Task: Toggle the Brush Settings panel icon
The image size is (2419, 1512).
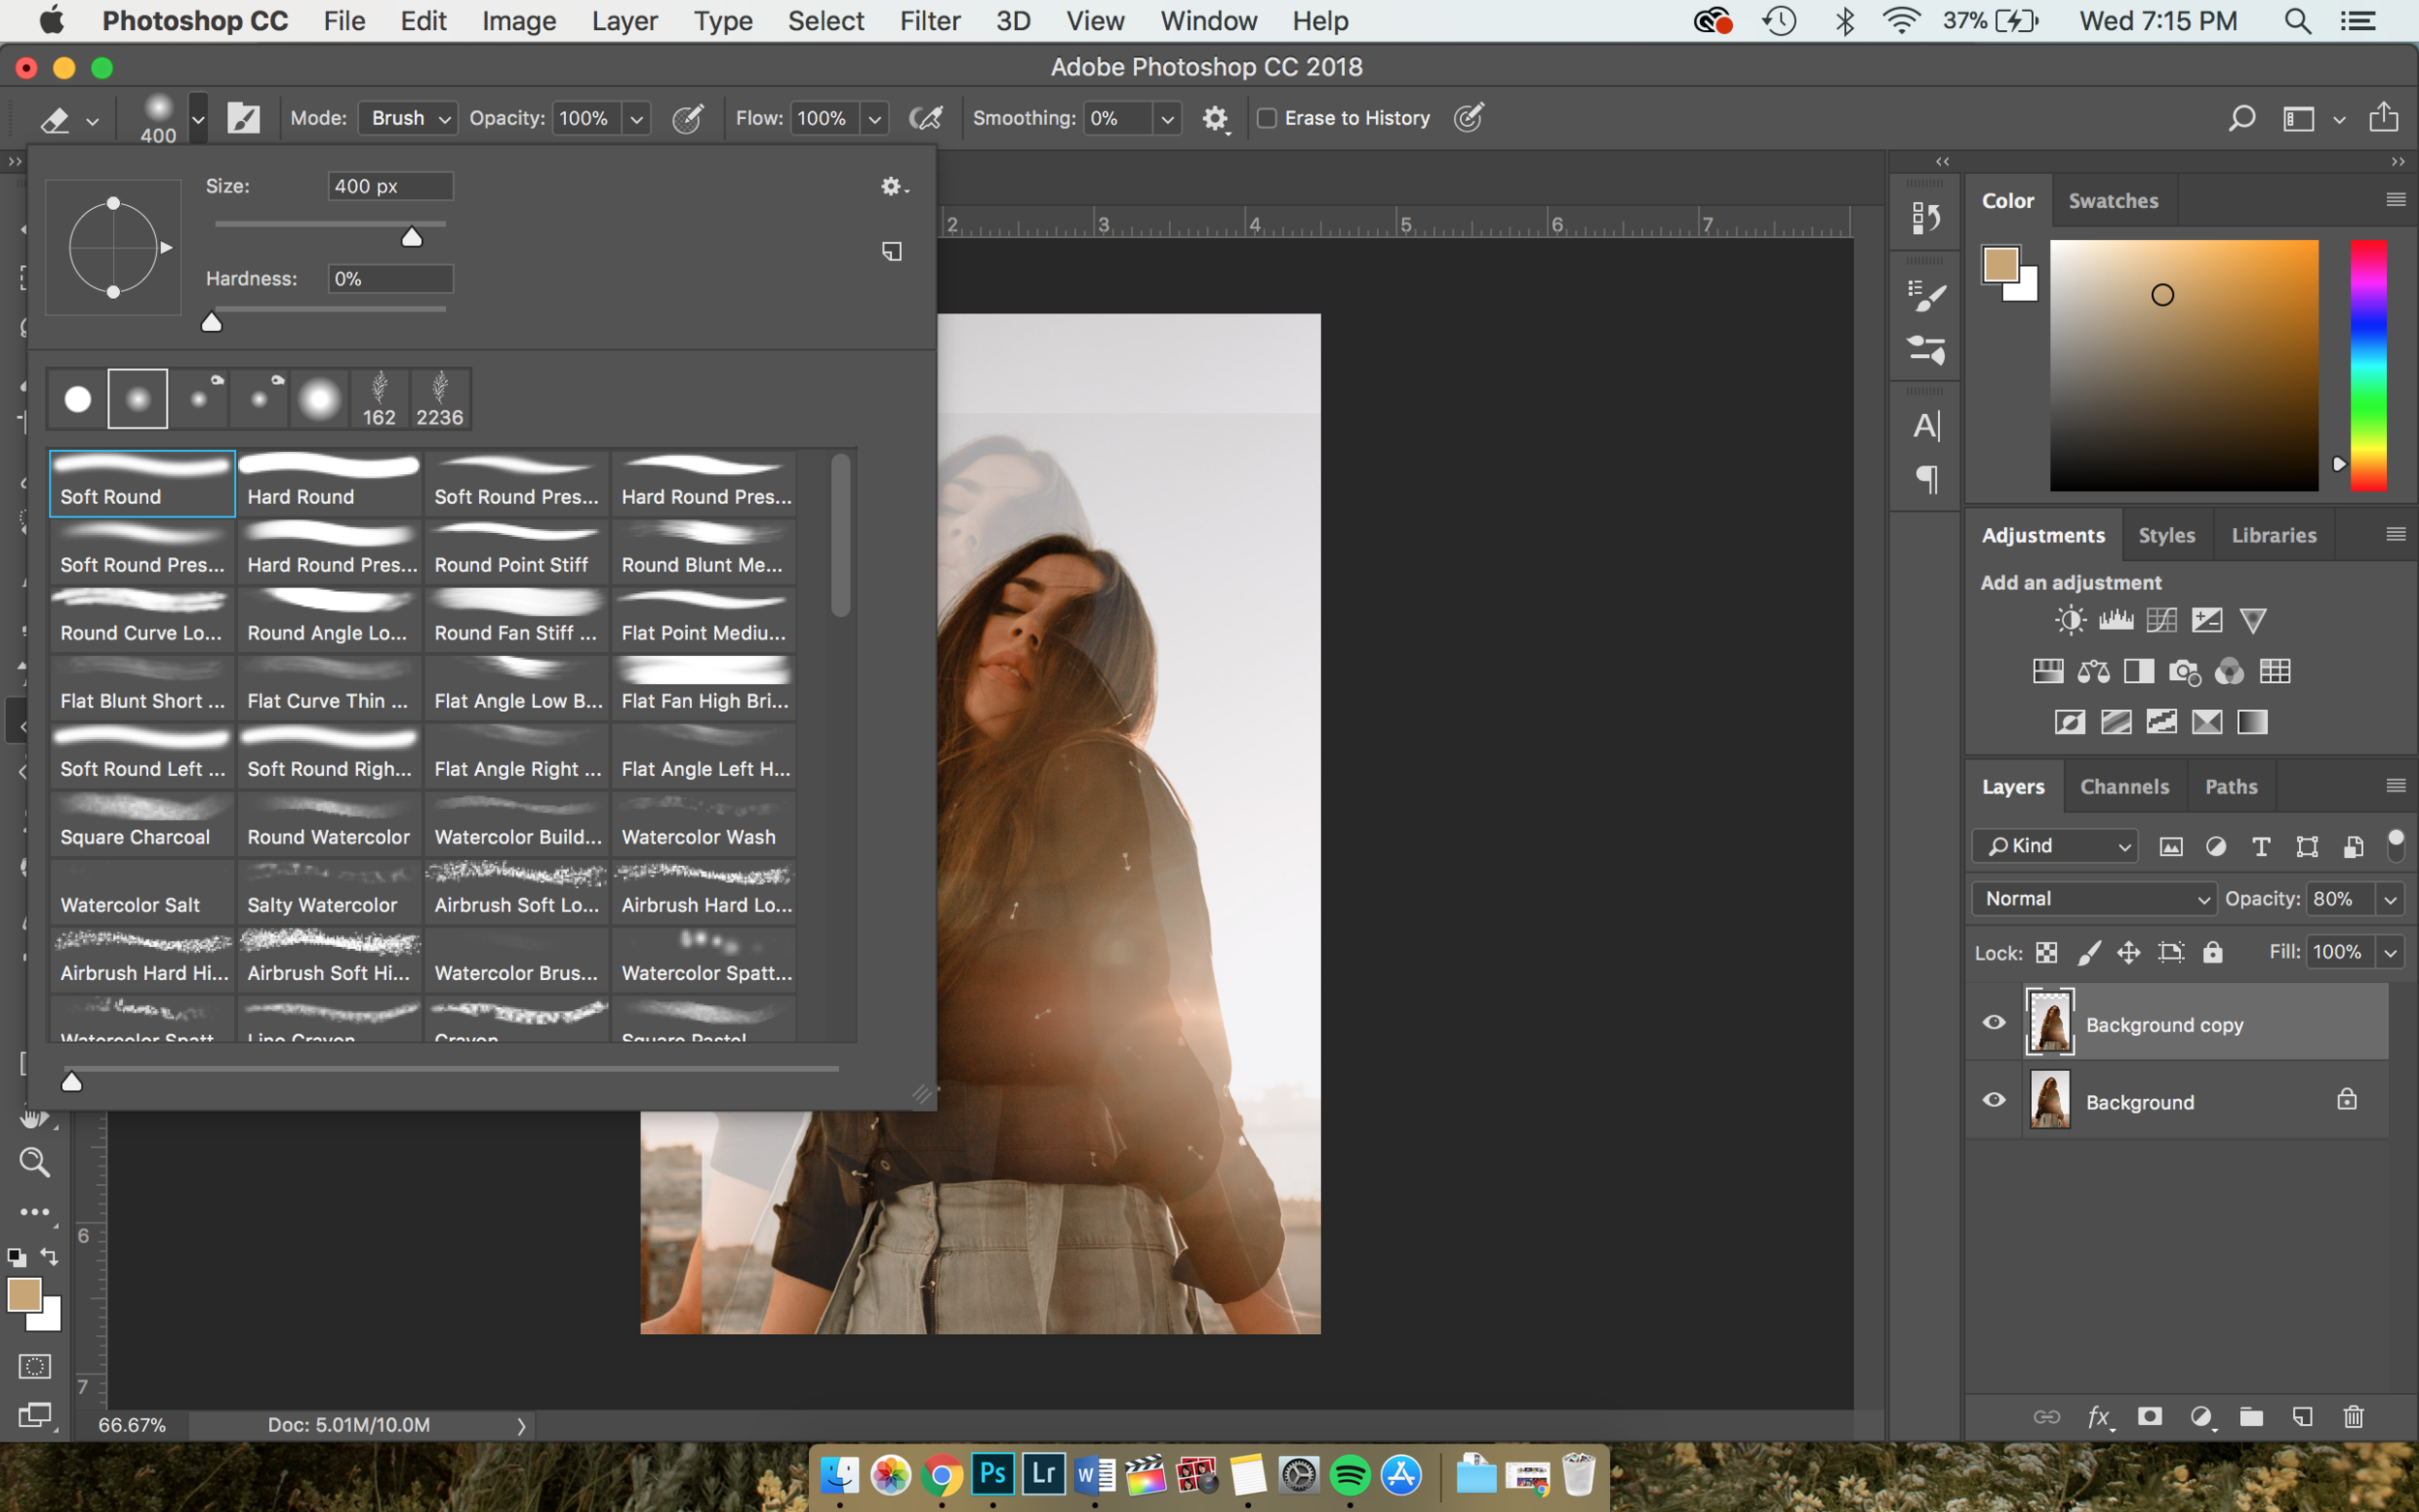Action: point(243,118)
